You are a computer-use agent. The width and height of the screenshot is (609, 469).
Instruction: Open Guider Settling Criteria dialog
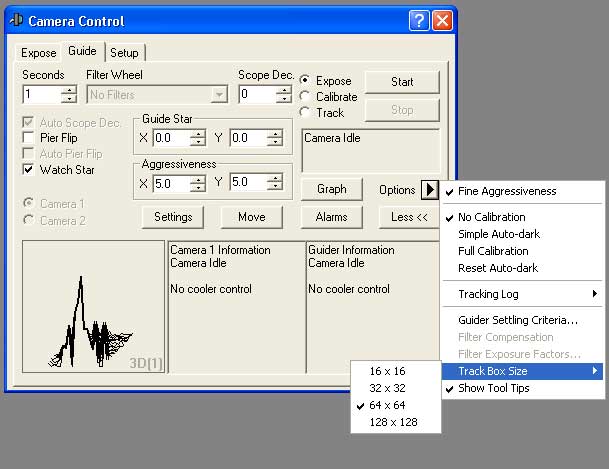(x=518, y=320)
